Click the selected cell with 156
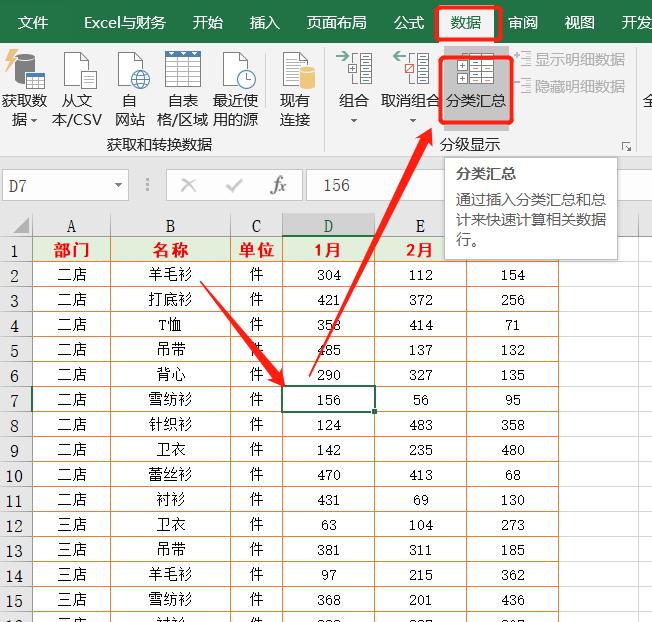 (328, 400)
